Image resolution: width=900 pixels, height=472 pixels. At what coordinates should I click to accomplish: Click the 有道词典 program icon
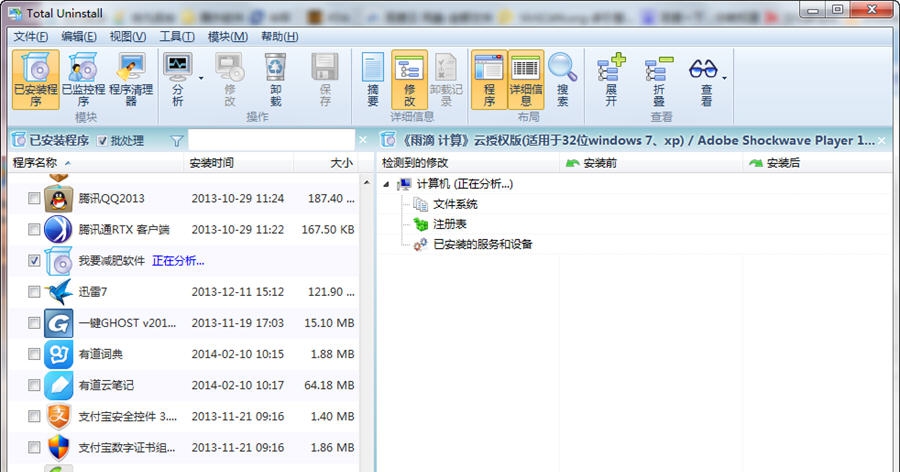[59, 354]
